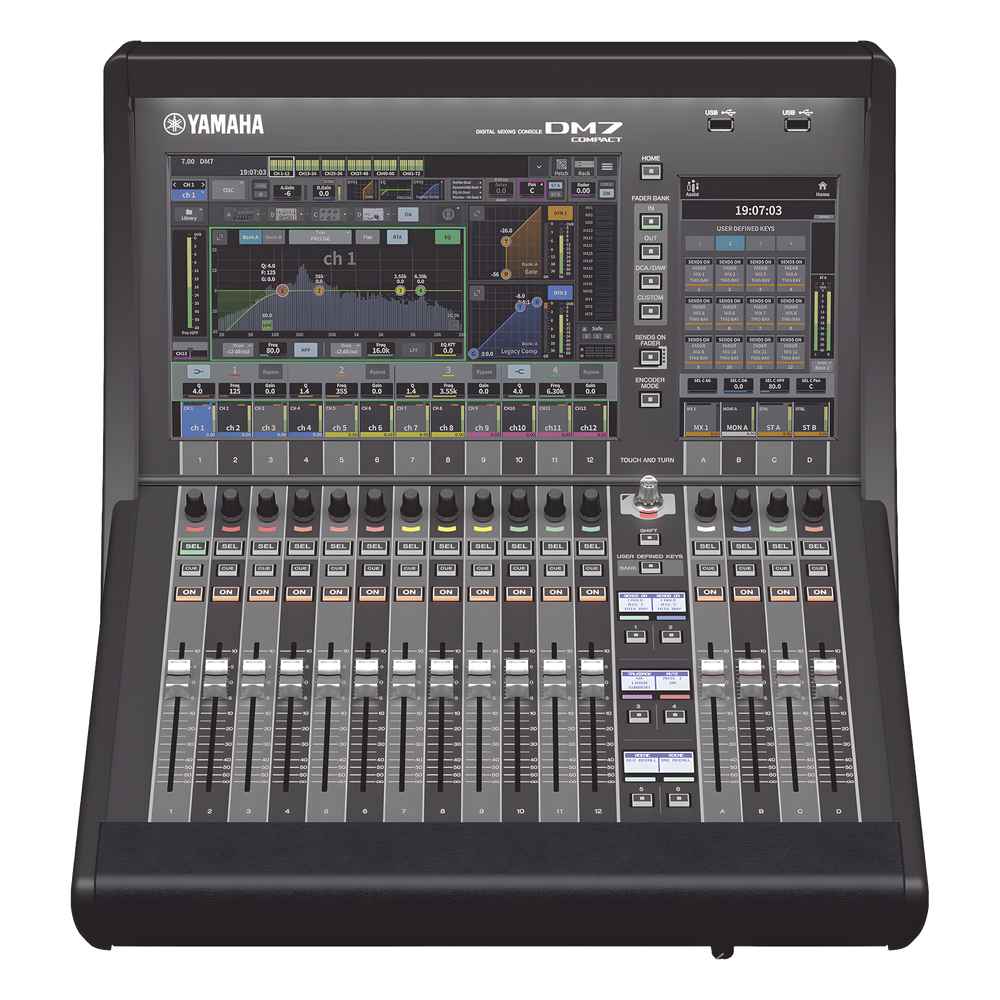Toggle the LPF button below EQ graph

point(413,350)
